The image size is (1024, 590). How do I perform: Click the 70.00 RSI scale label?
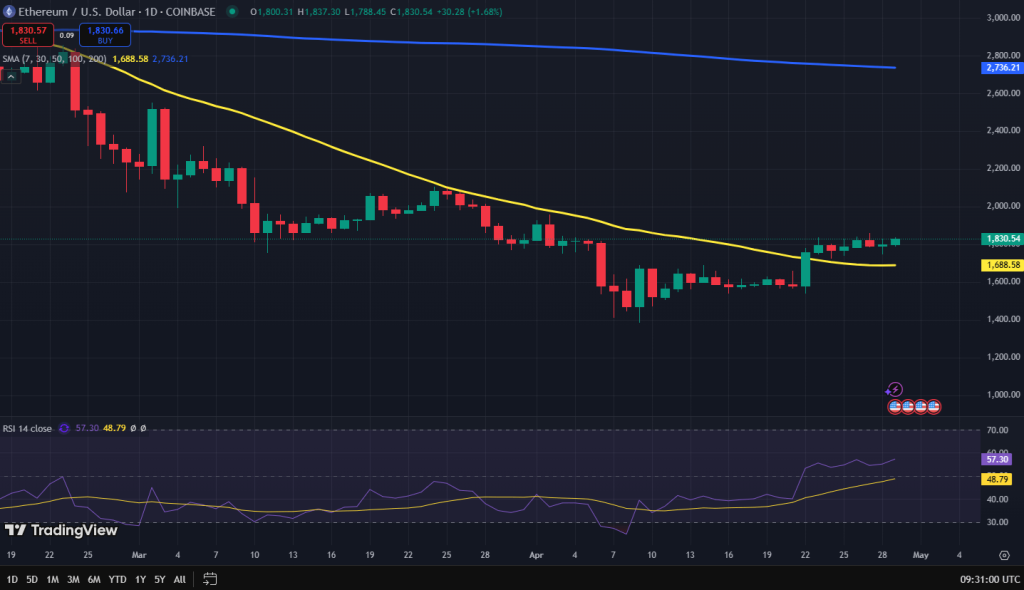(997, 431)
